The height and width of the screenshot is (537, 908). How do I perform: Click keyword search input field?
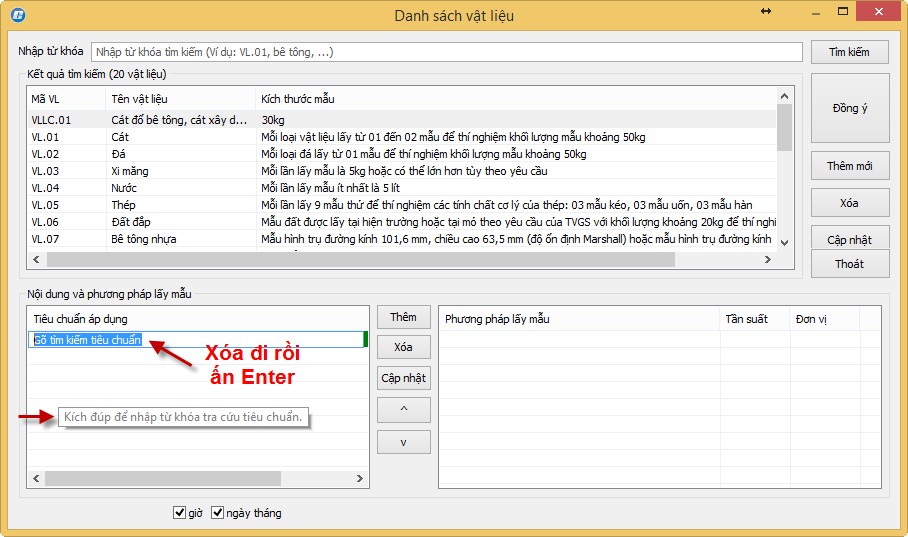(x=446, y=52)
